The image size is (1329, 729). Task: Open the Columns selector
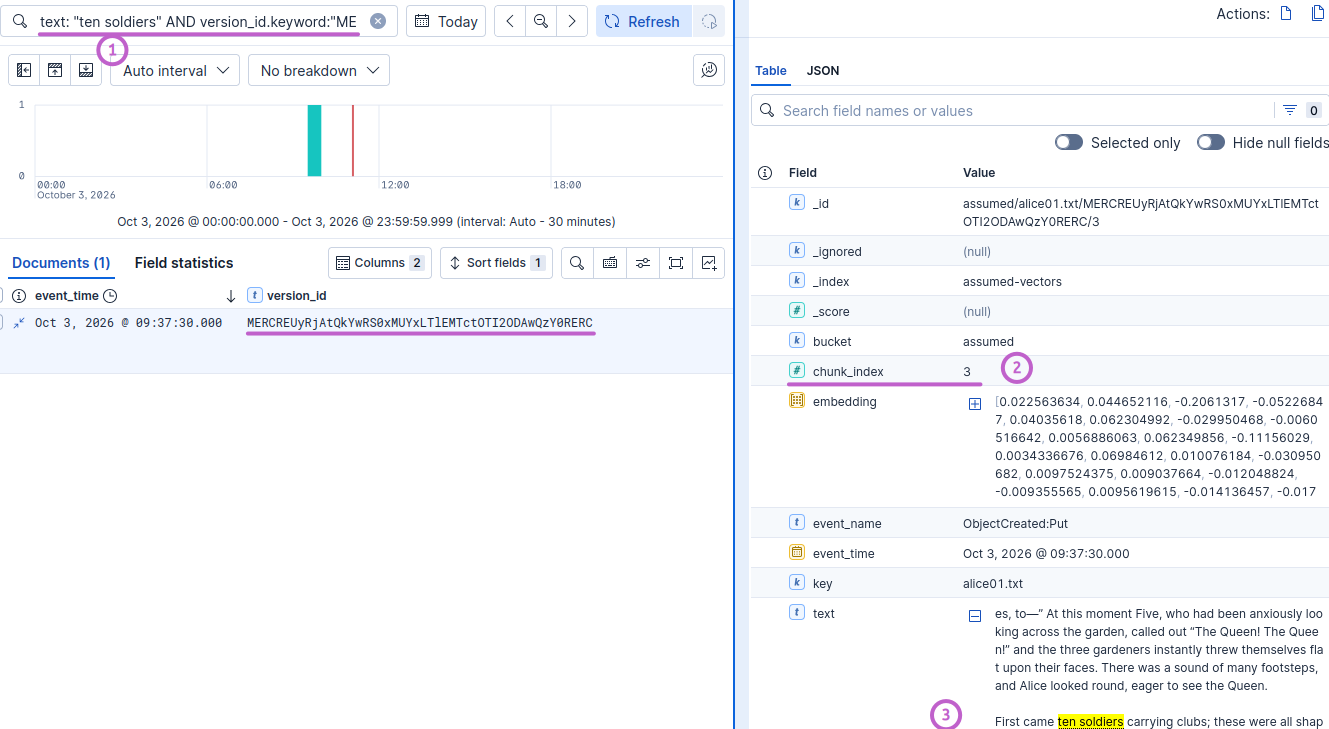pyautogui.click(x=380, y=263)
